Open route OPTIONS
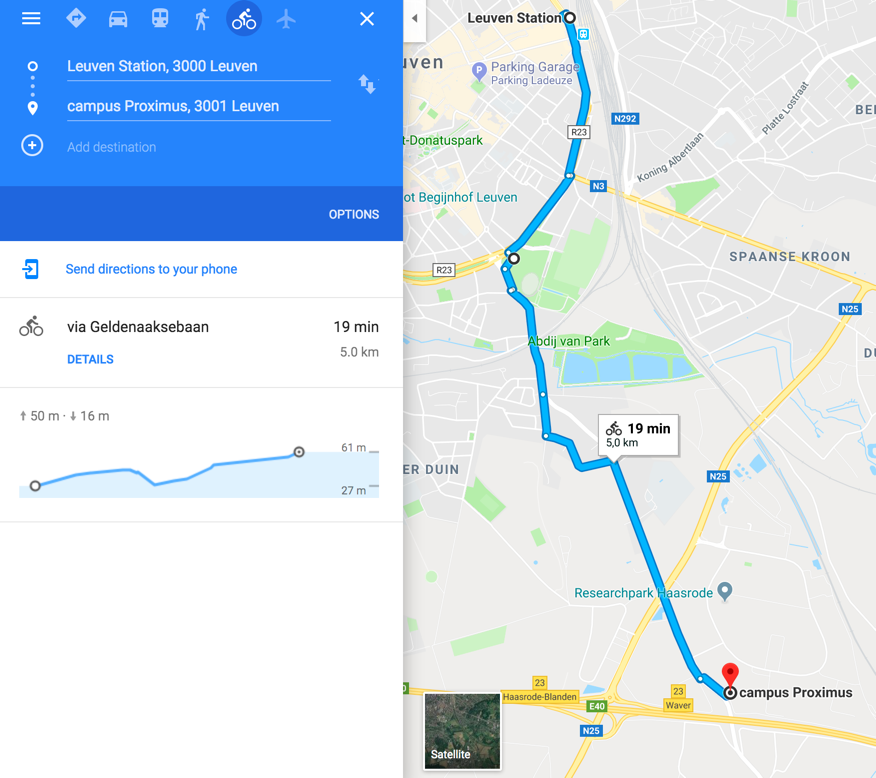This screenshot has width=876, height=778. click(x=354, y=214)
